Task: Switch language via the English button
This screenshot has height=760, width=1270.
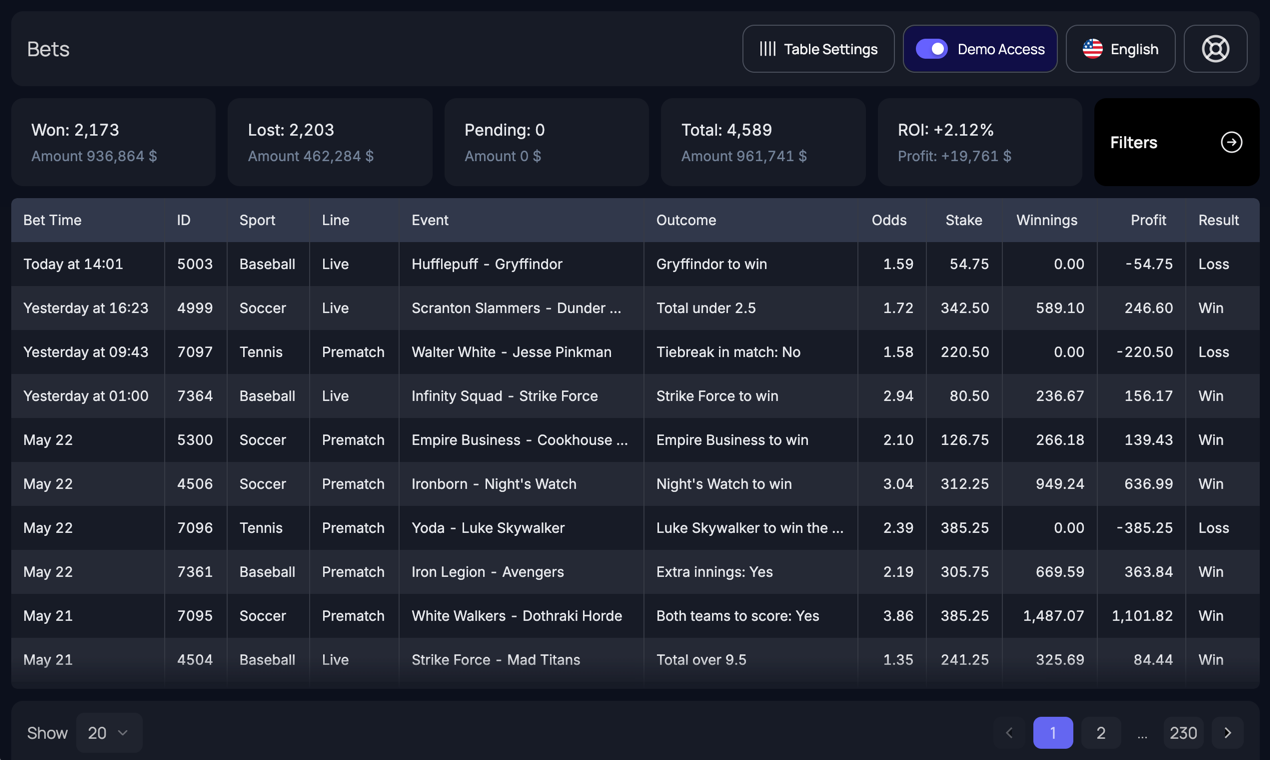Action: tap(1120, 48)
